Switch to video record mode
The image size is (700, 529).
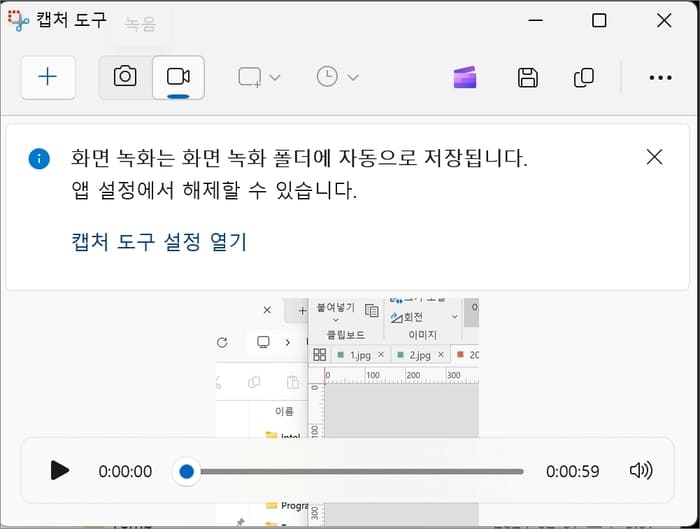(178, 77)
